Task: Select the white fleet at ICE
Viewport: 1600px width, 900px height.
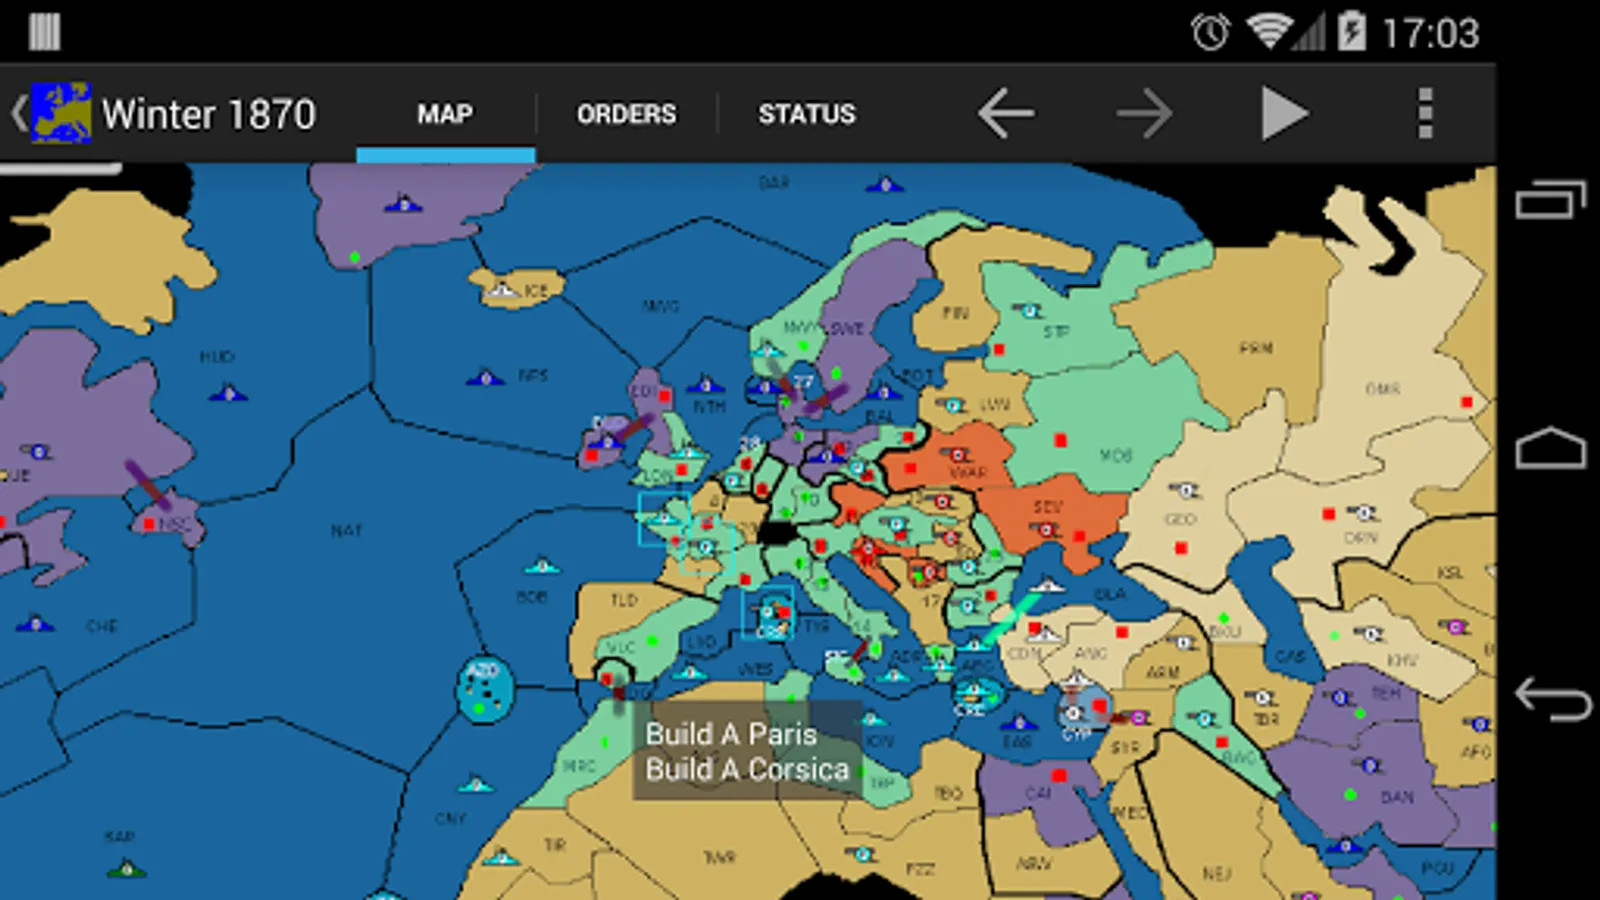Action: [x=502, y=290]
